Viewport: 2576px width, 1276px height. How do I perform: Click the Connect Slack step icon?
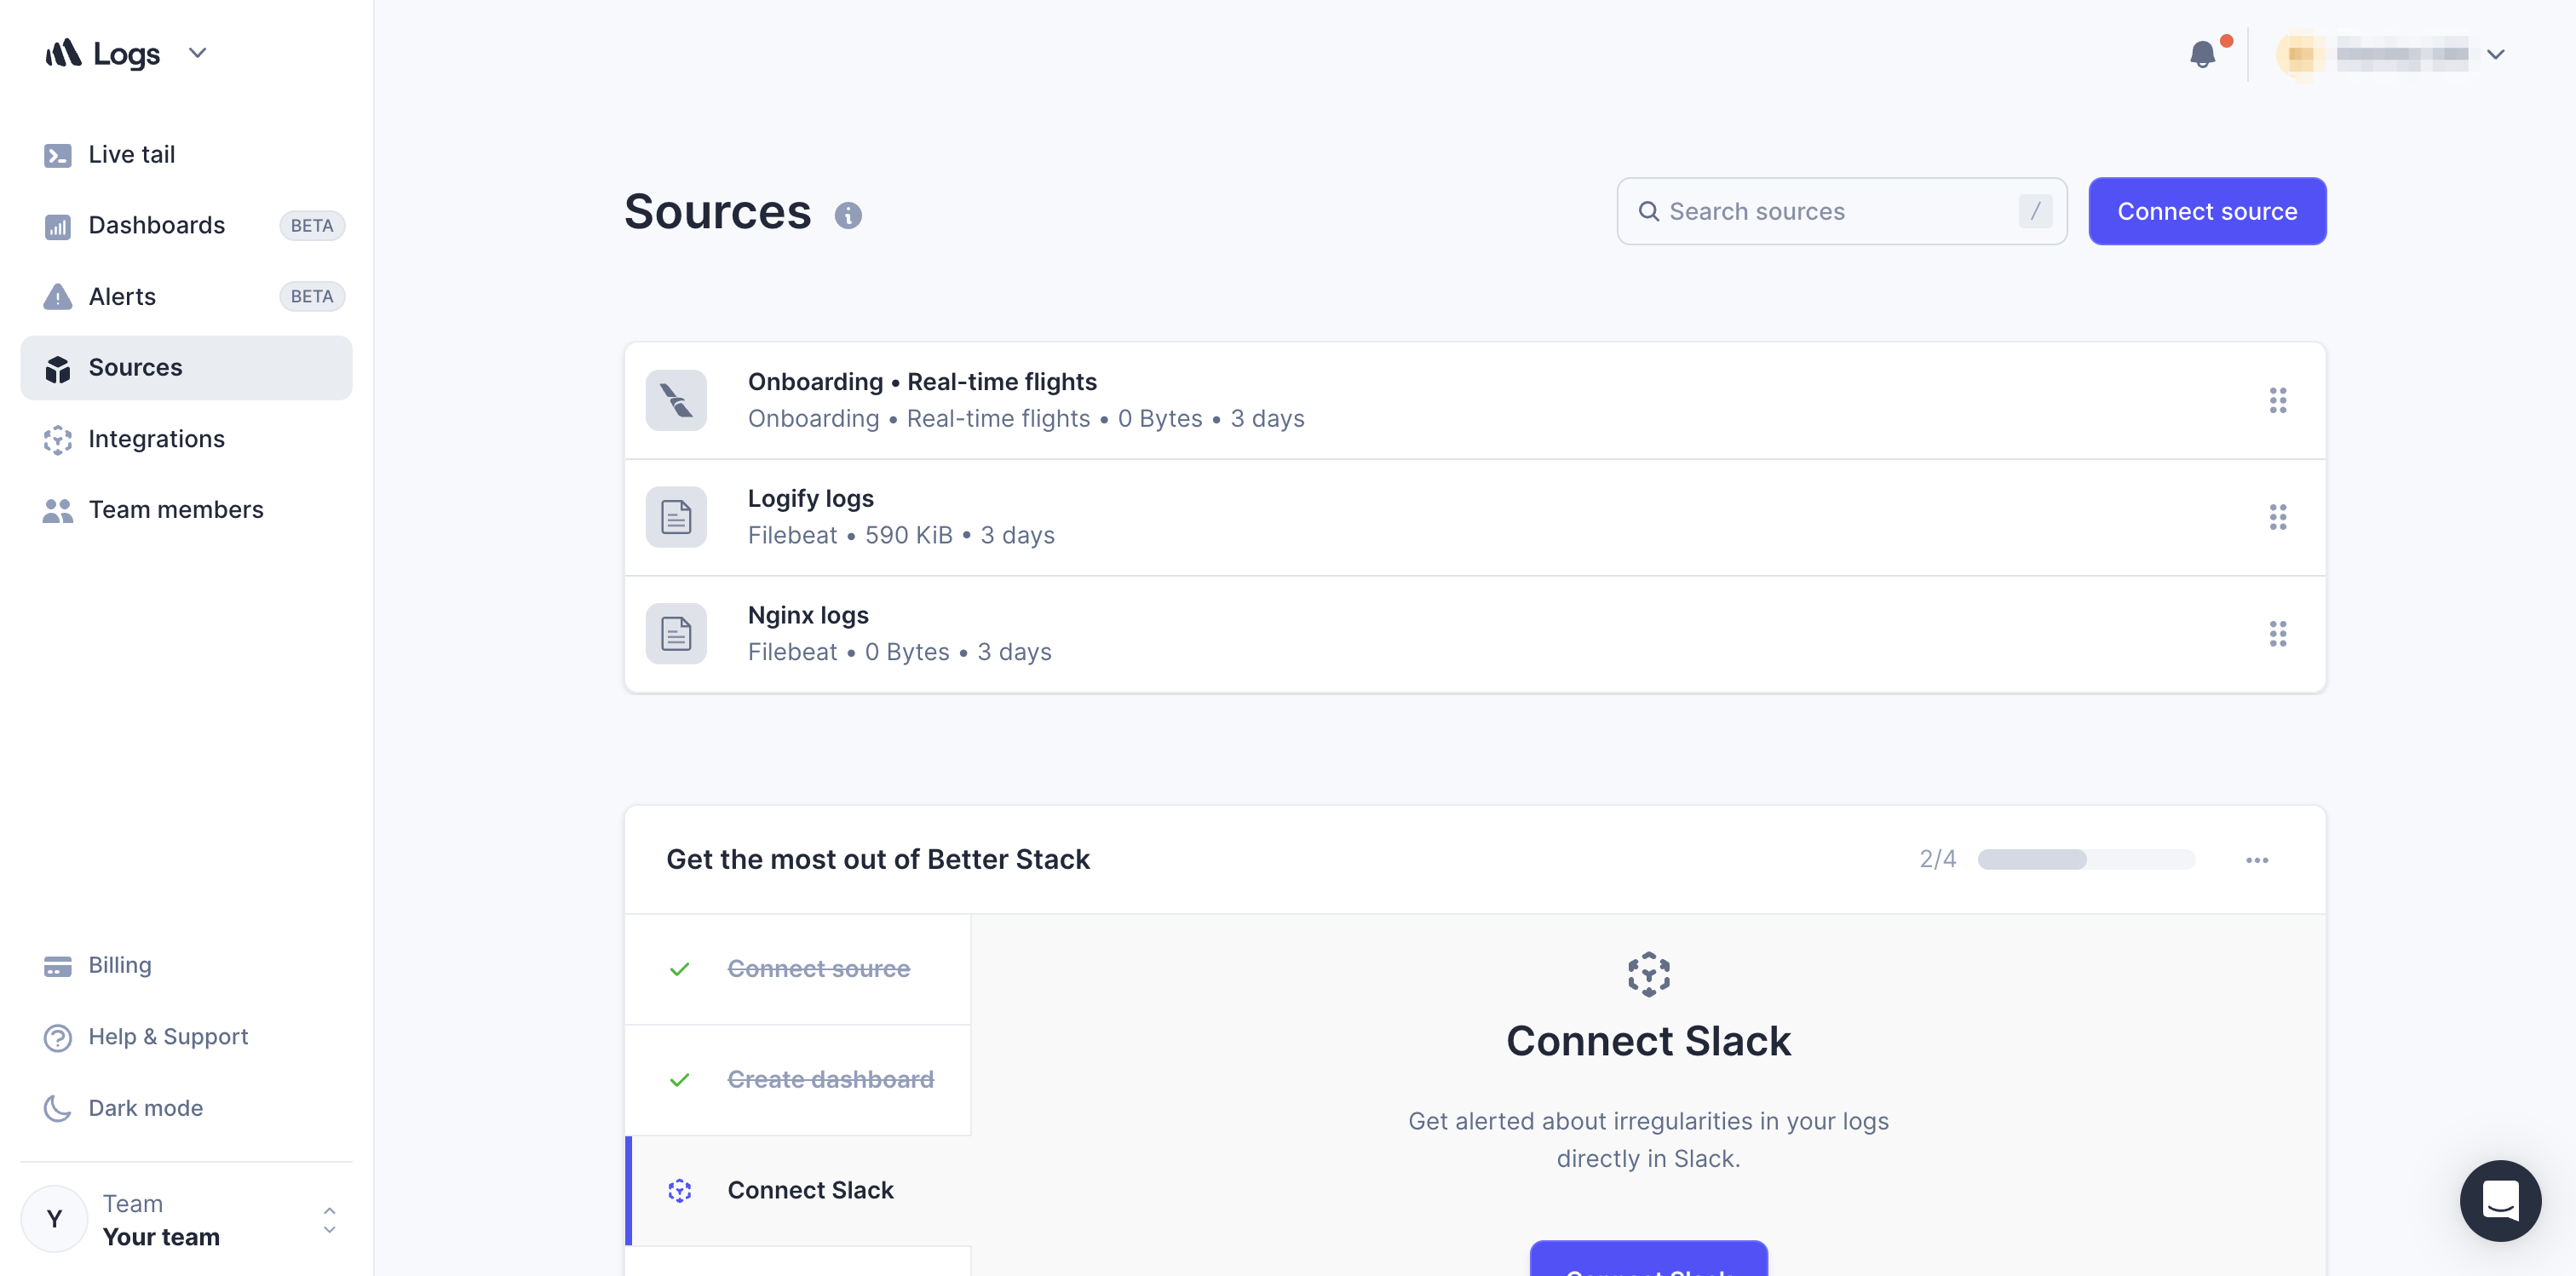pos(680,1191)
